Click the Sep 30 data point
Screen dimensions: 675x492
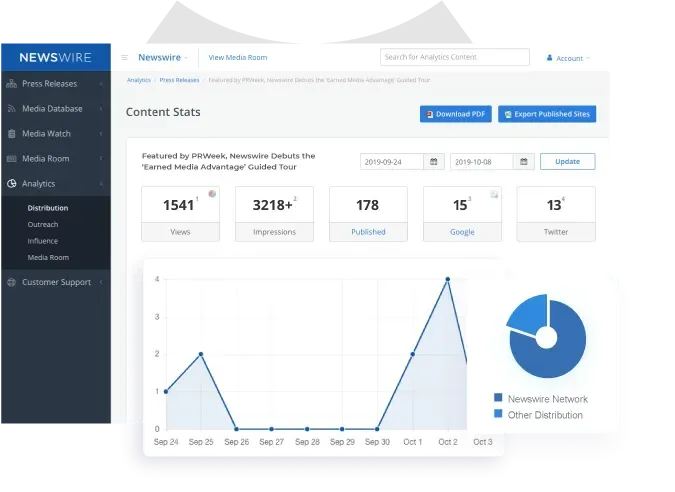pyautogui.click(x=377, y=429)
